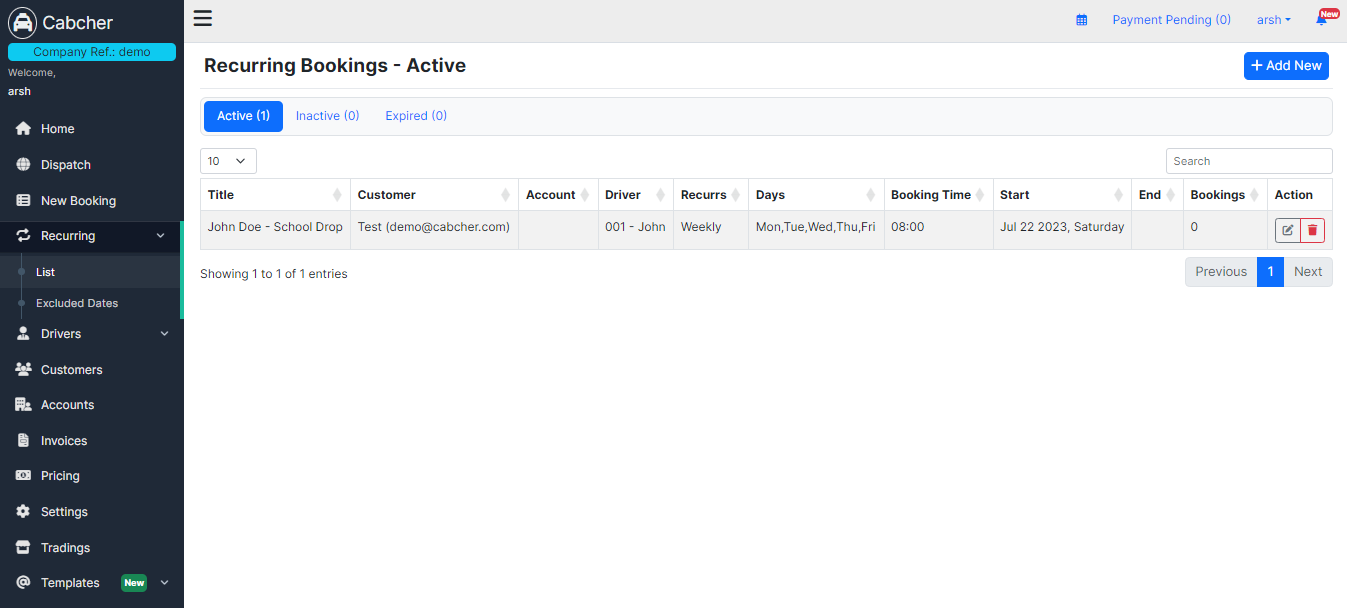The width and height of the screenshot is (1347, 608).
Task: Open the calendar icon in top bar
Action: click(1081, 20)
